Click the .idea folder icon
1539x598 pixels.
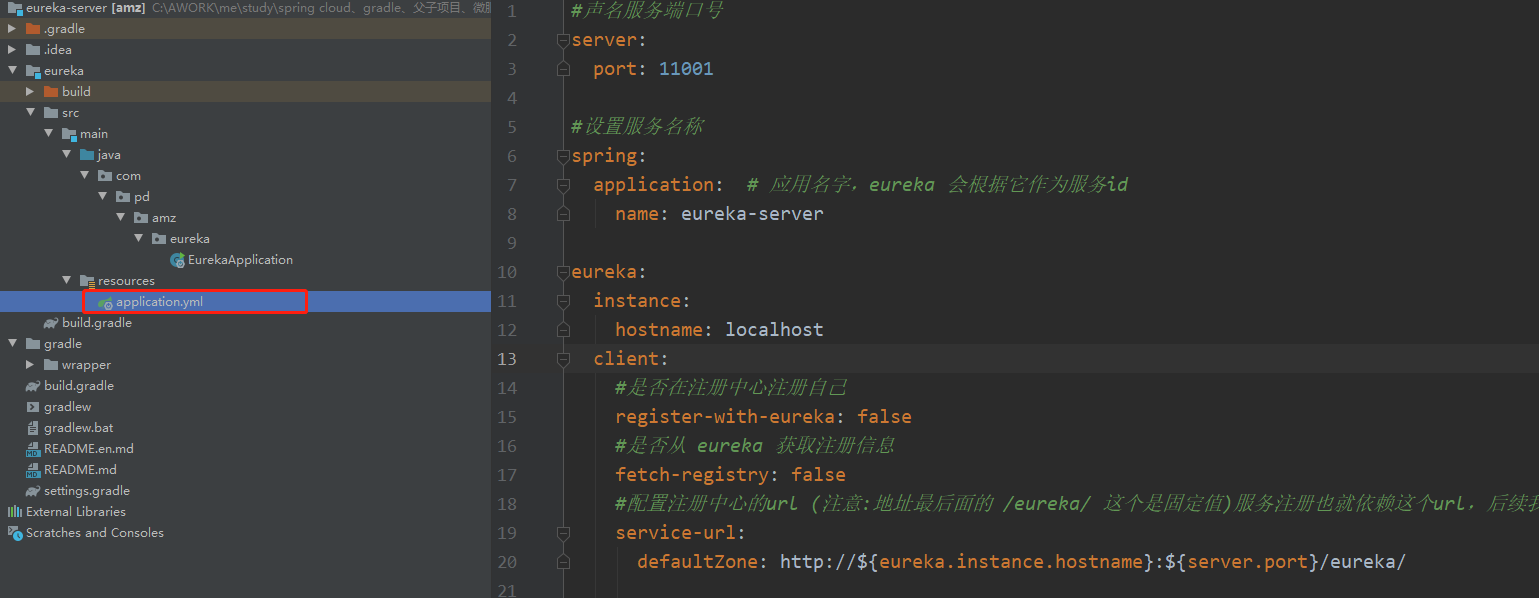click(x=33, y=50)
